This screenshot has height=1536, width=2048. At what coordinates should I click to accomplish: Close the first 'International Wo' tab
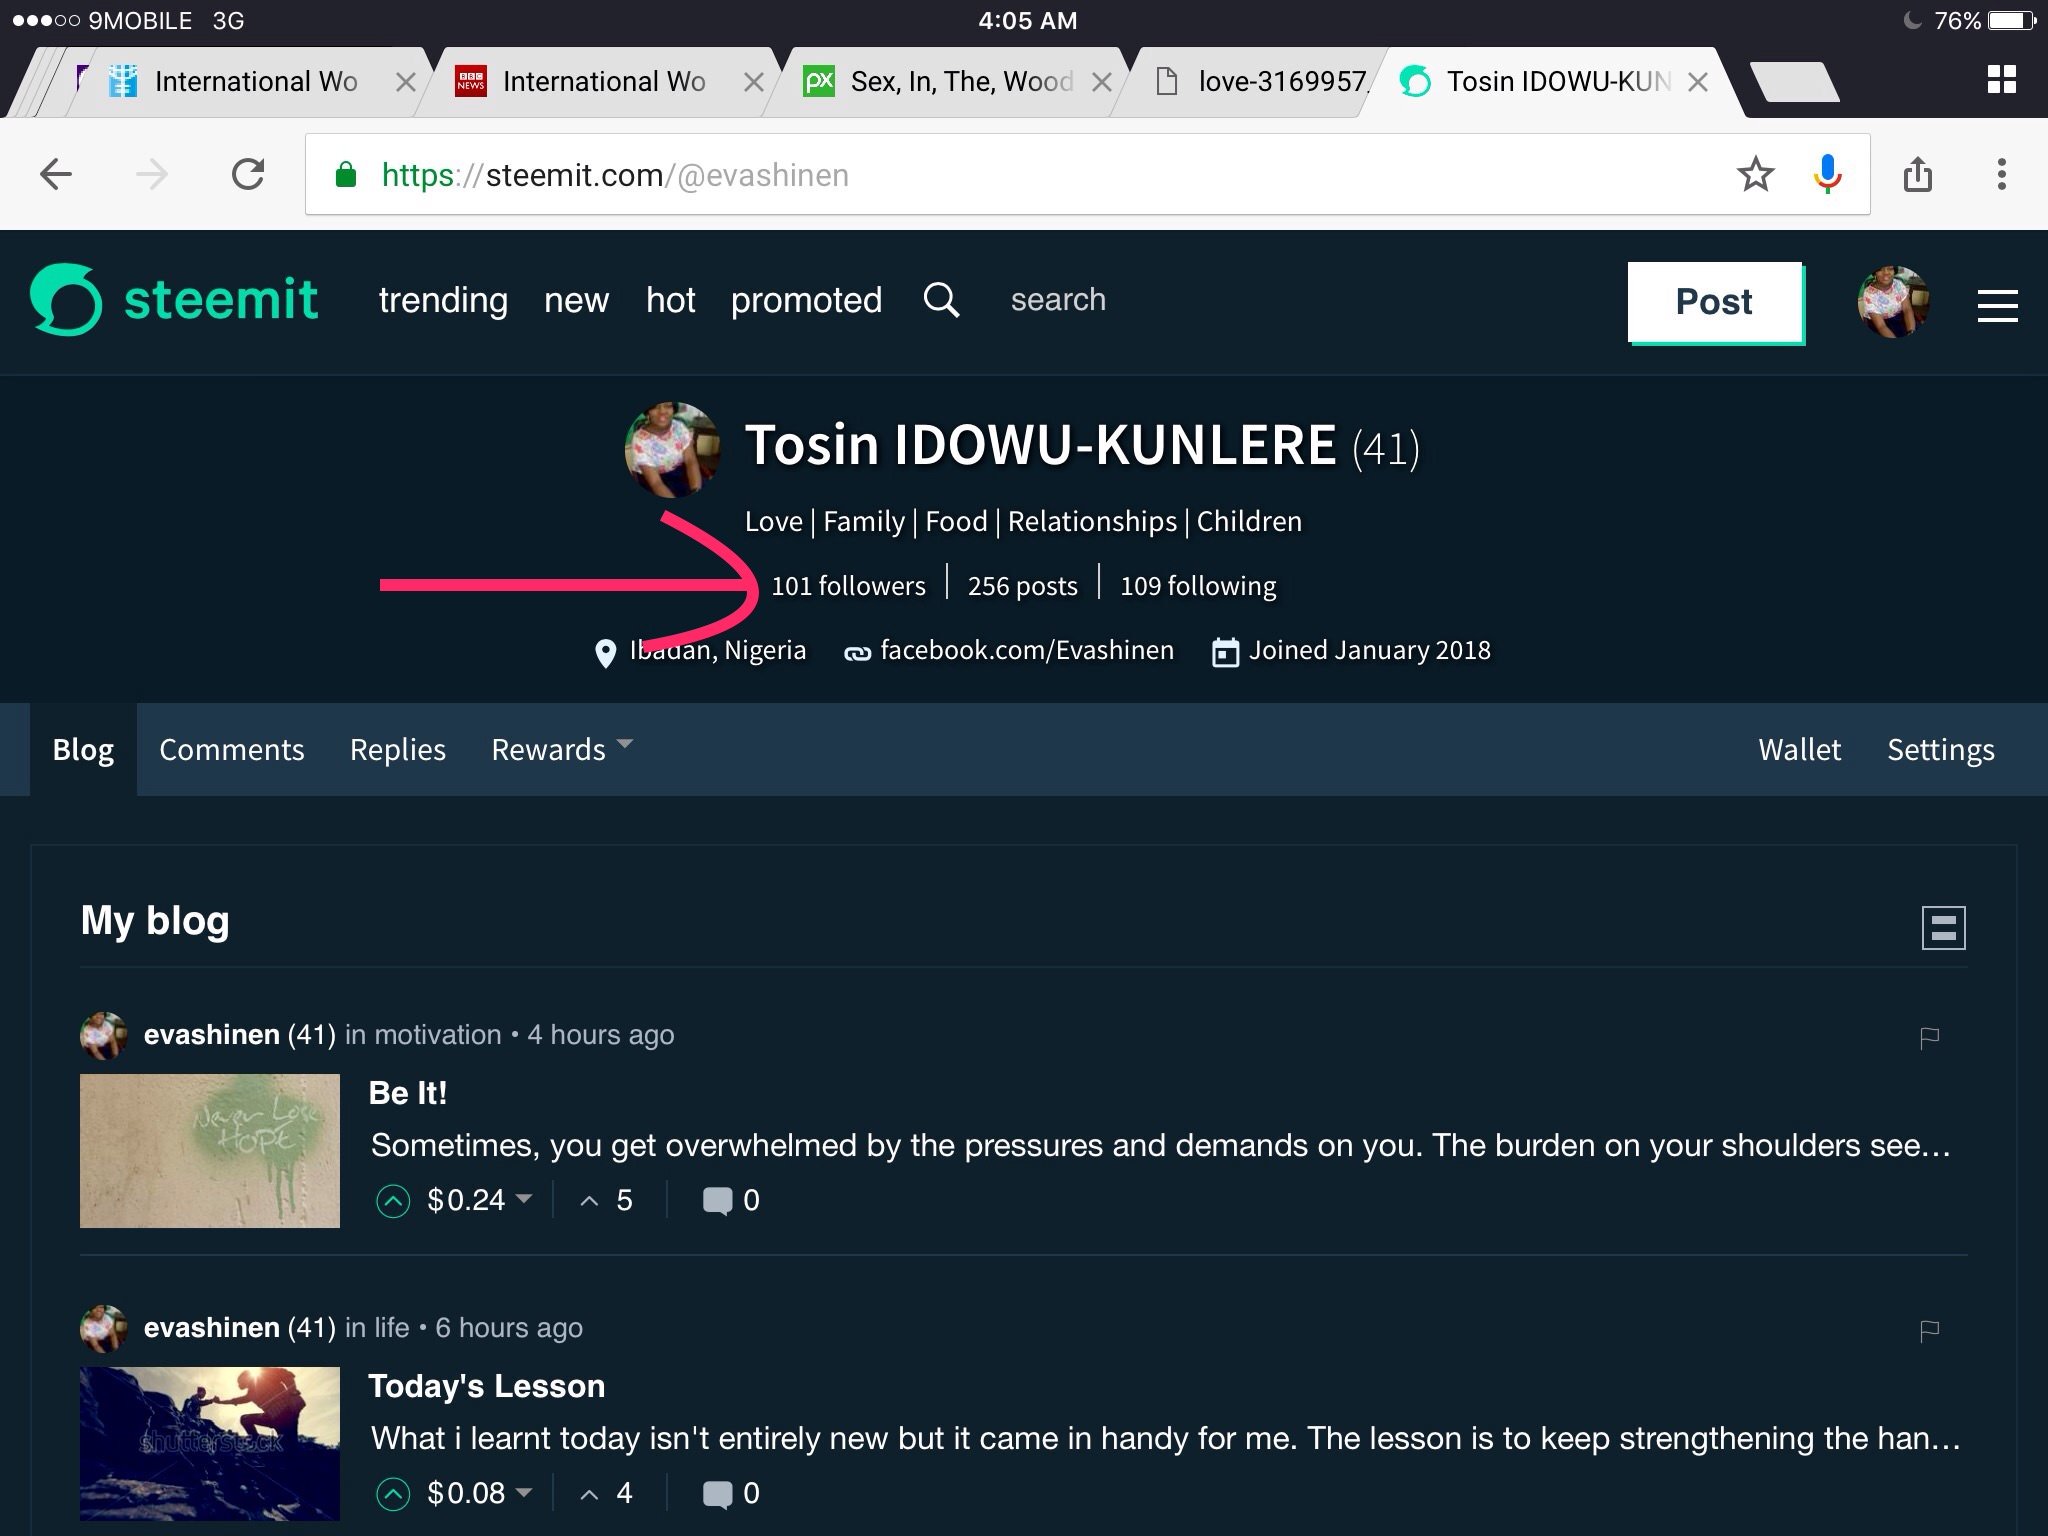pos(405,82)
